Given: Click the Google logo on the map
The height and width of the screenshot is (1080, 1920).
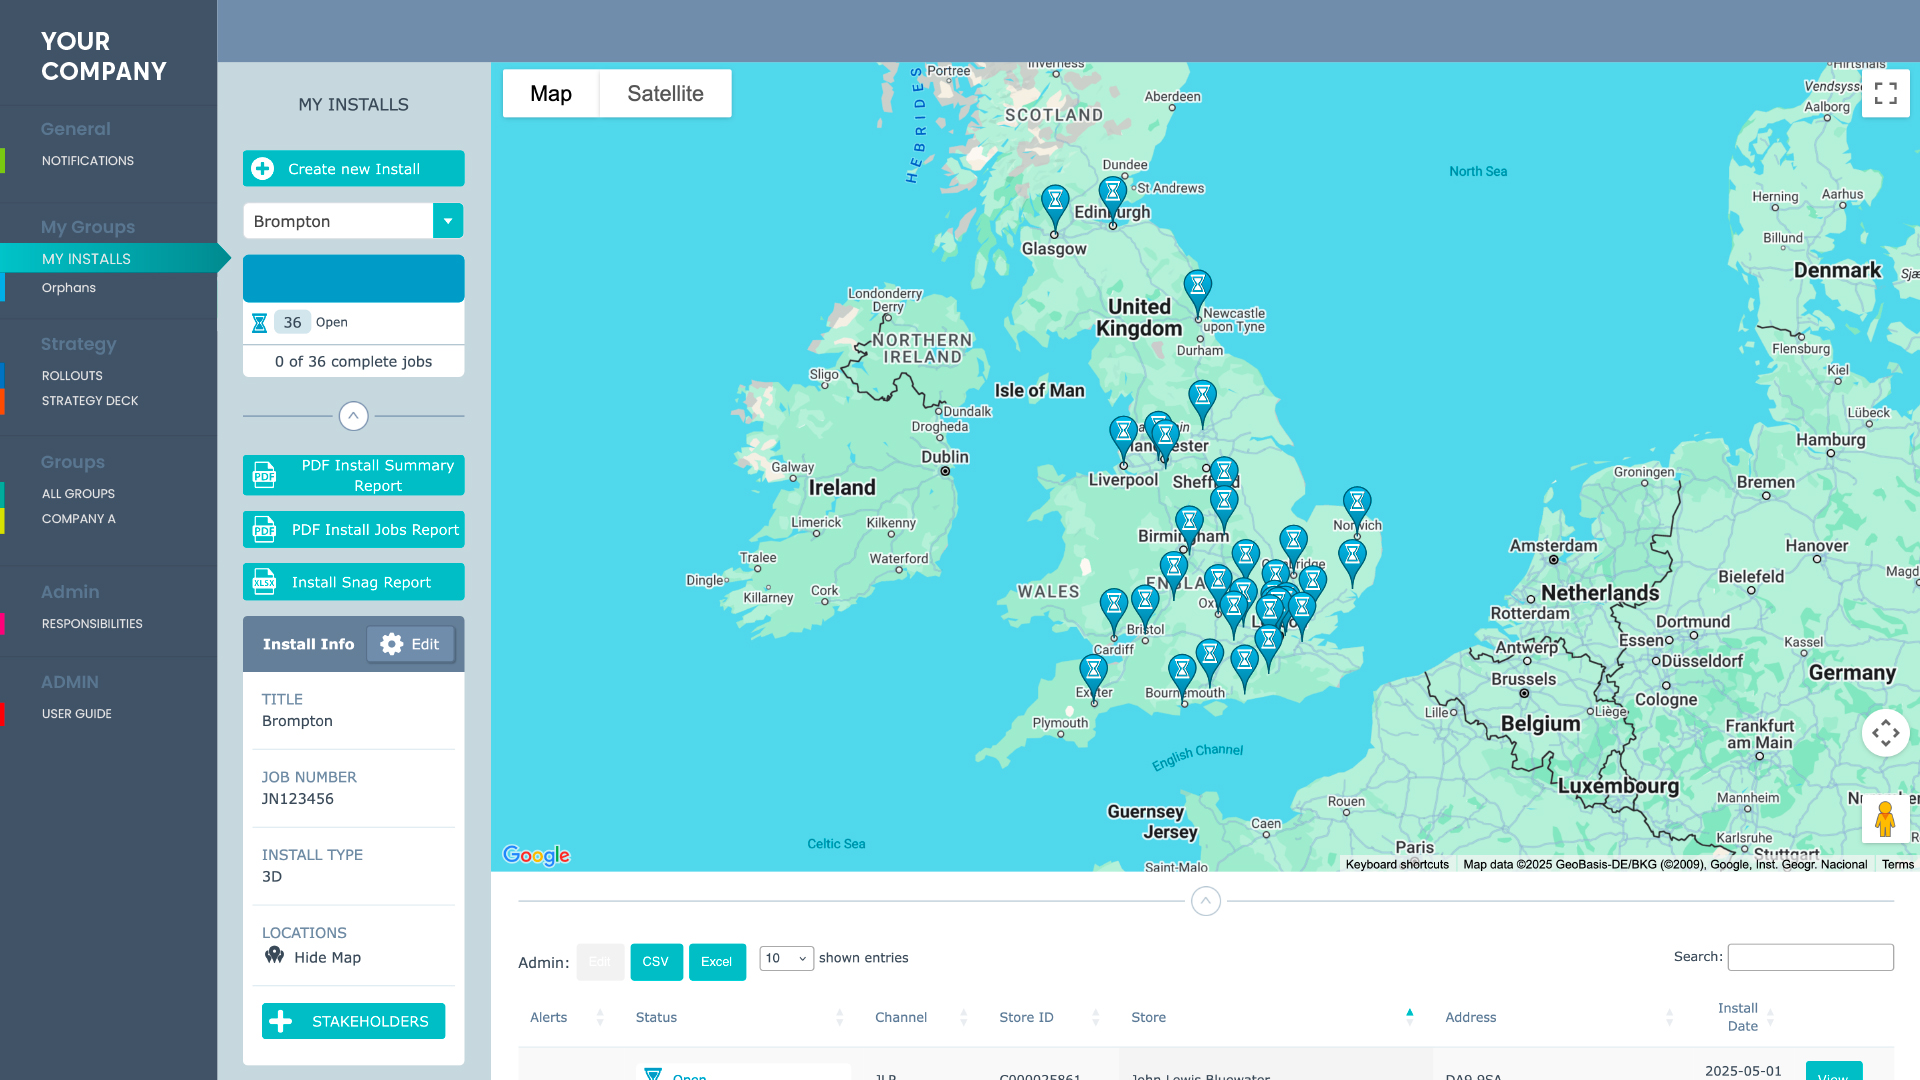Looking at the screenshot, I should (x=536, y=855).
